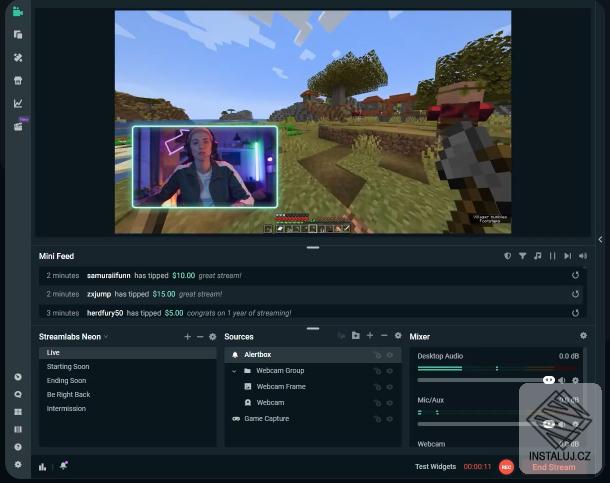The width and height of the screenshot is (610, 483).
Task: Mute event sounds in Mini Feed
Action: [x=583, y=256]
